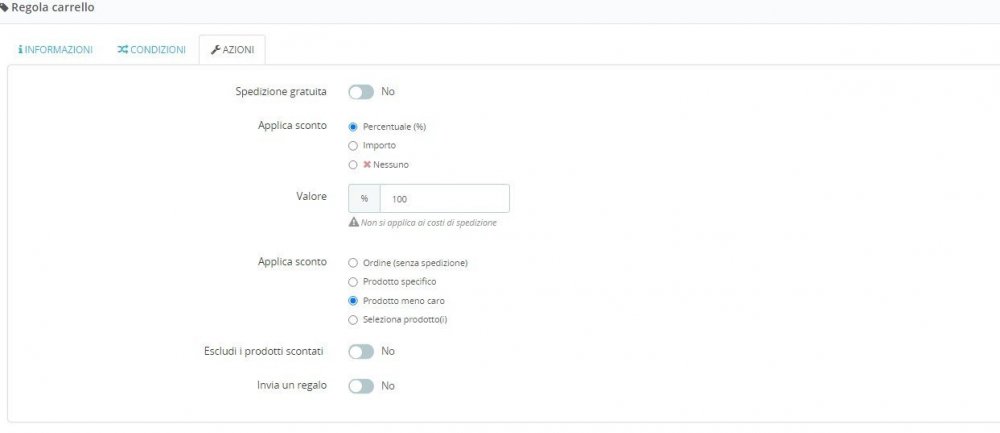Toggle Escludi i prodotti scontati switch
The height and width of the screenshot is (433, 1000).
point(361,351)
